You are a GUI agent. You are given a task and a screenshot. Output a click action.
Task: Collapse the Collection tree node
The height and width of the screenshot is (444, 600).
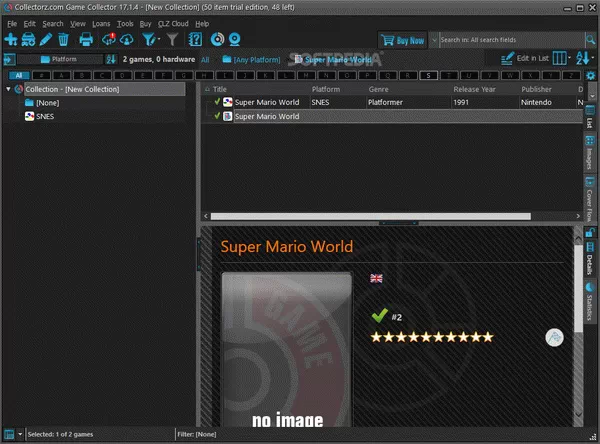click(9, 89)
